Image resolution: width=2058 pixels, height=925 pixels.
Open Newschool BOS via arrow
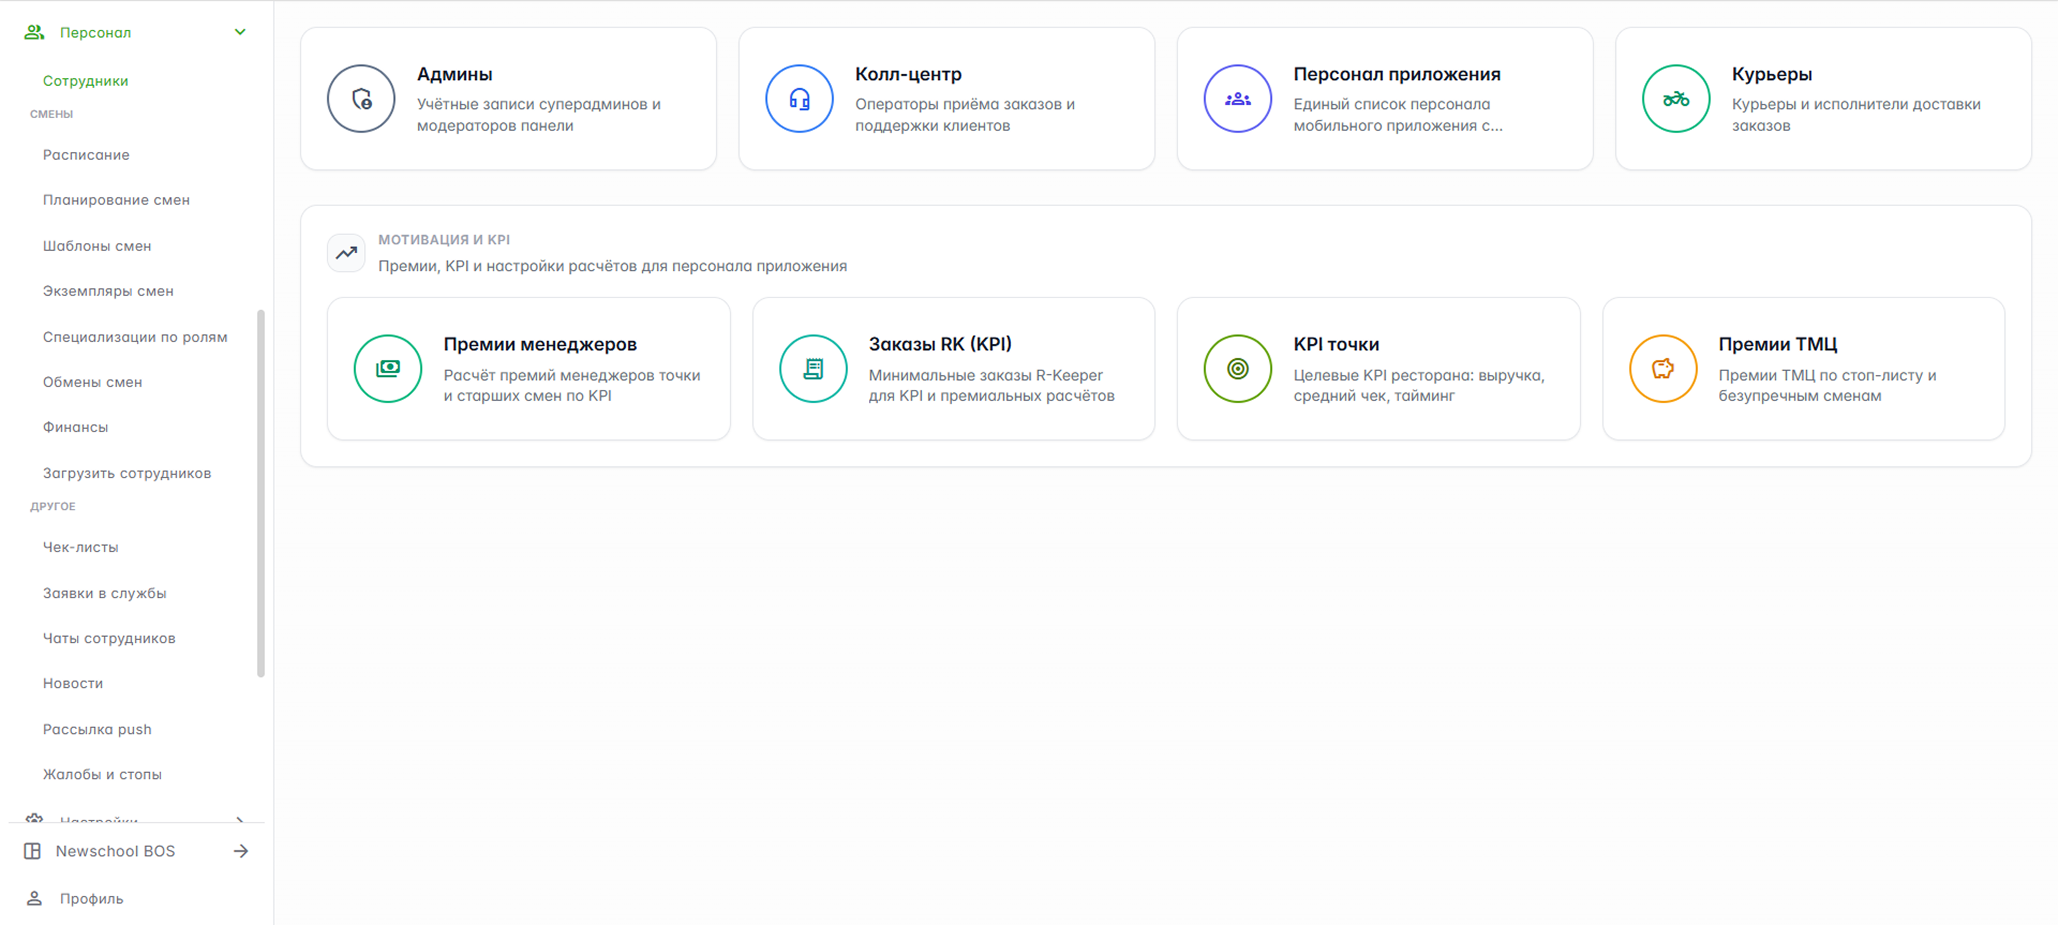(241, 851)
